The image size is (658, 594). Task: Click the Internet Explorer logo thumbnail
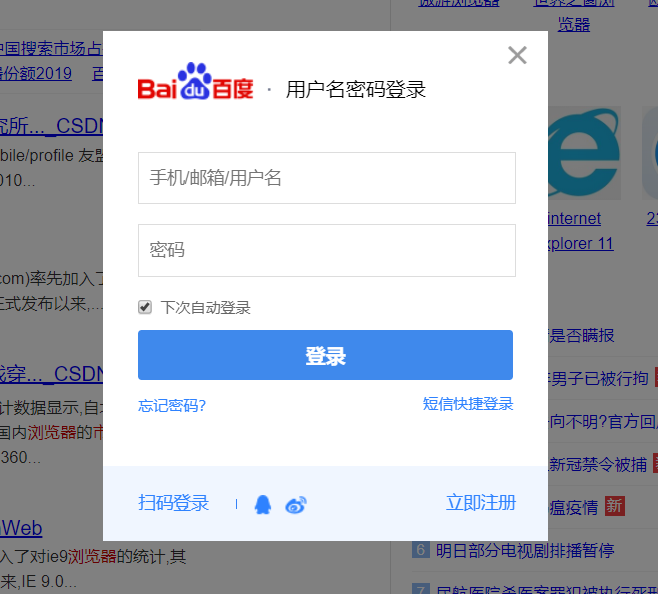584,153
